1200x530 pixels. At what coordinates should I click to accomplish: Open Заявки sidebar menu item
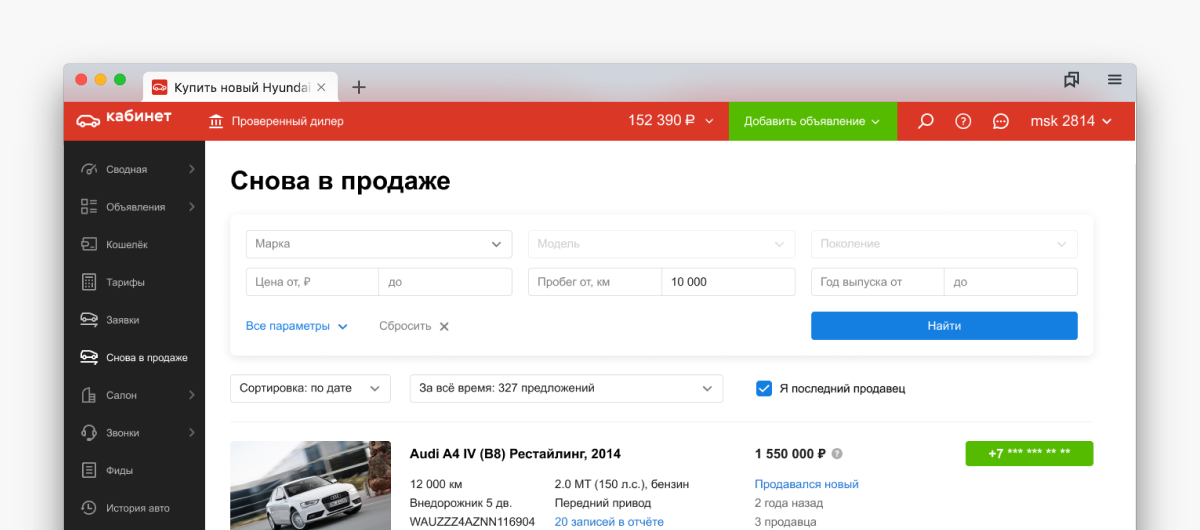pos(134,320)
